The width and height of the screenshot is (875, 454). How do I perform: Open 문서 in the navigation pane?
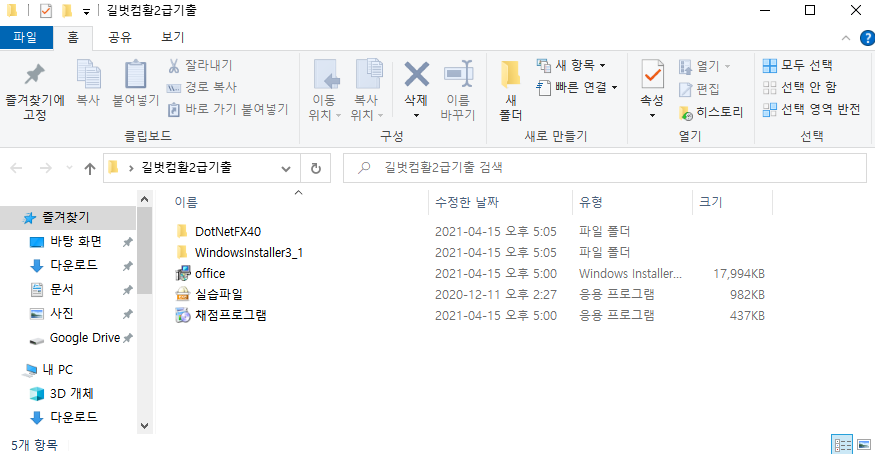[62, 289]
